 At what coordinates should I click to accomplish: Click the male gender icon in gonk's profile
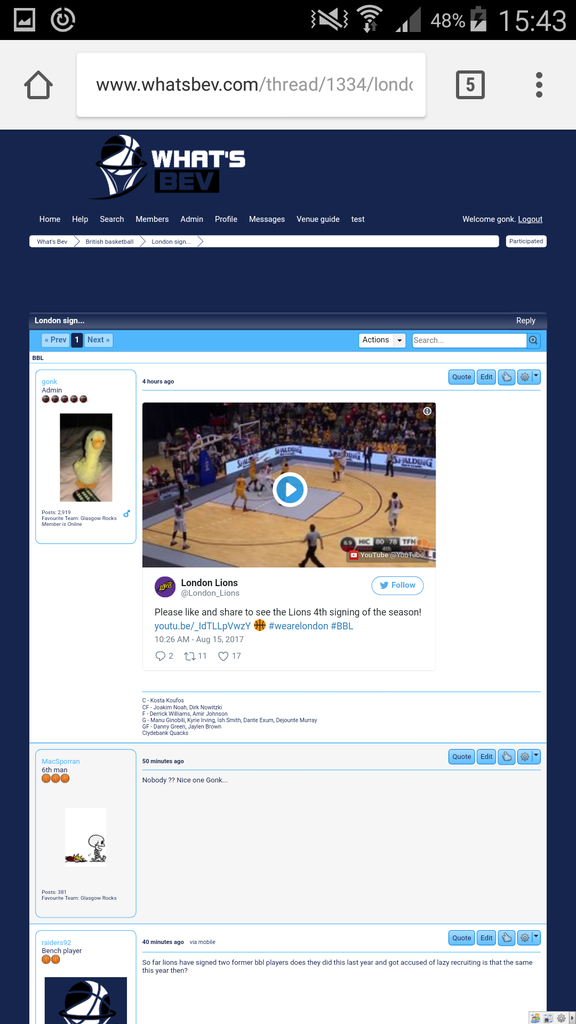[127, 514]
